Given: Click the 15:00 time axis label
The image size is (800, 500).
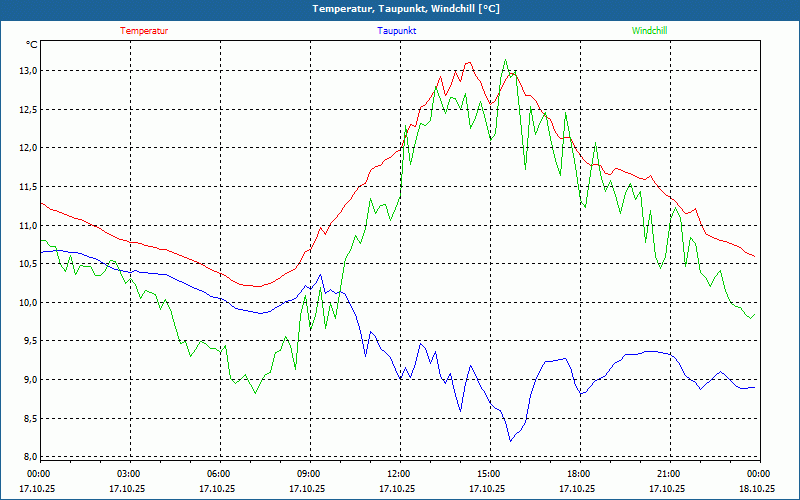Looking at the screenshot, I should [488, 474].
